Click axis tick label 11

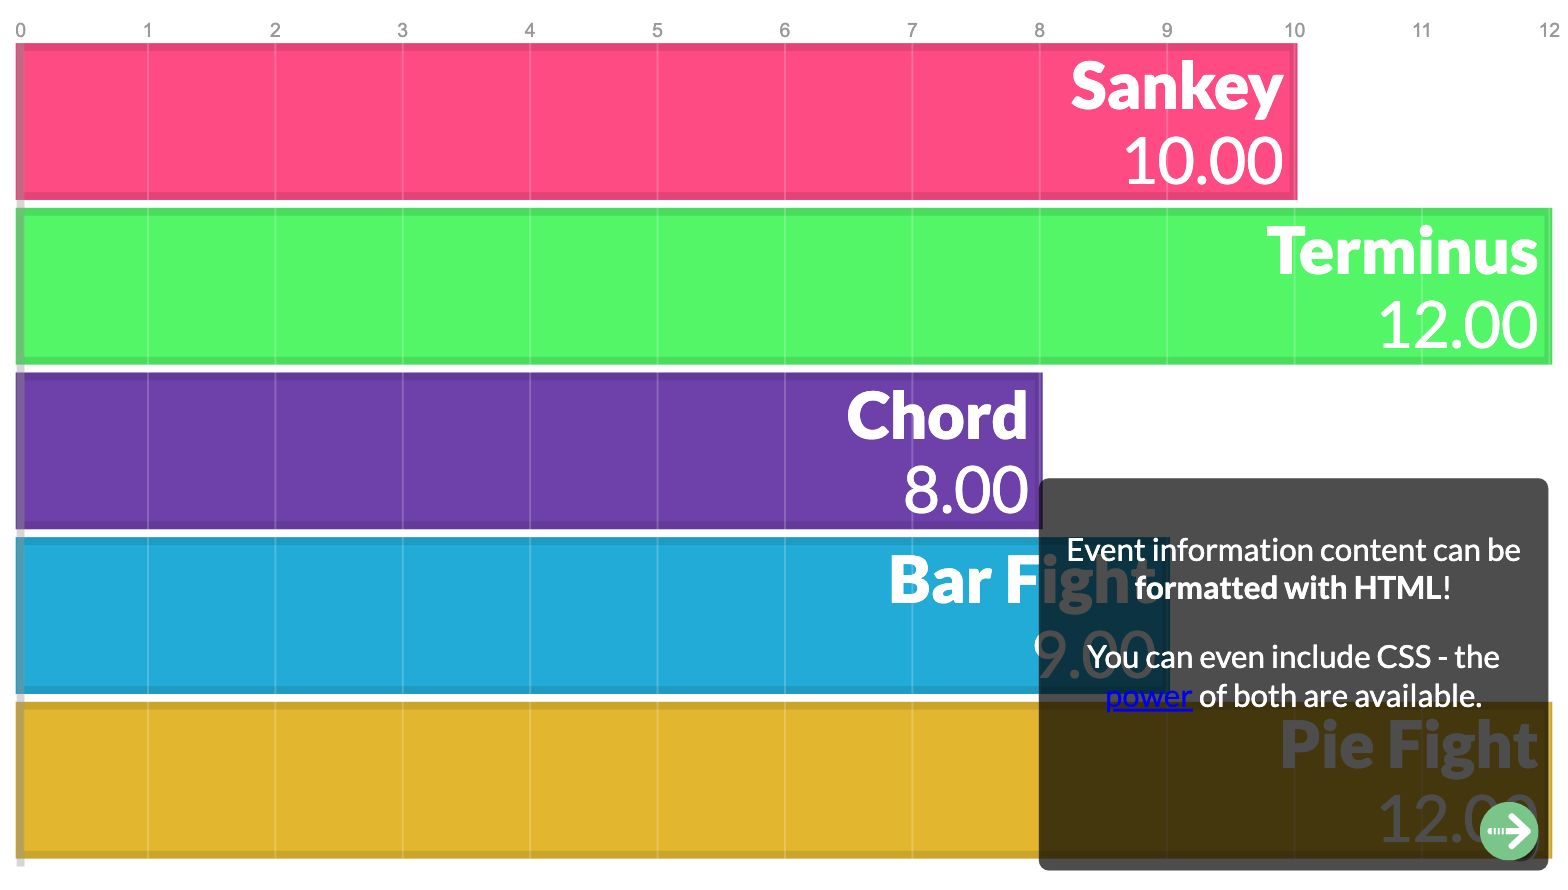tap(1421, 30)
